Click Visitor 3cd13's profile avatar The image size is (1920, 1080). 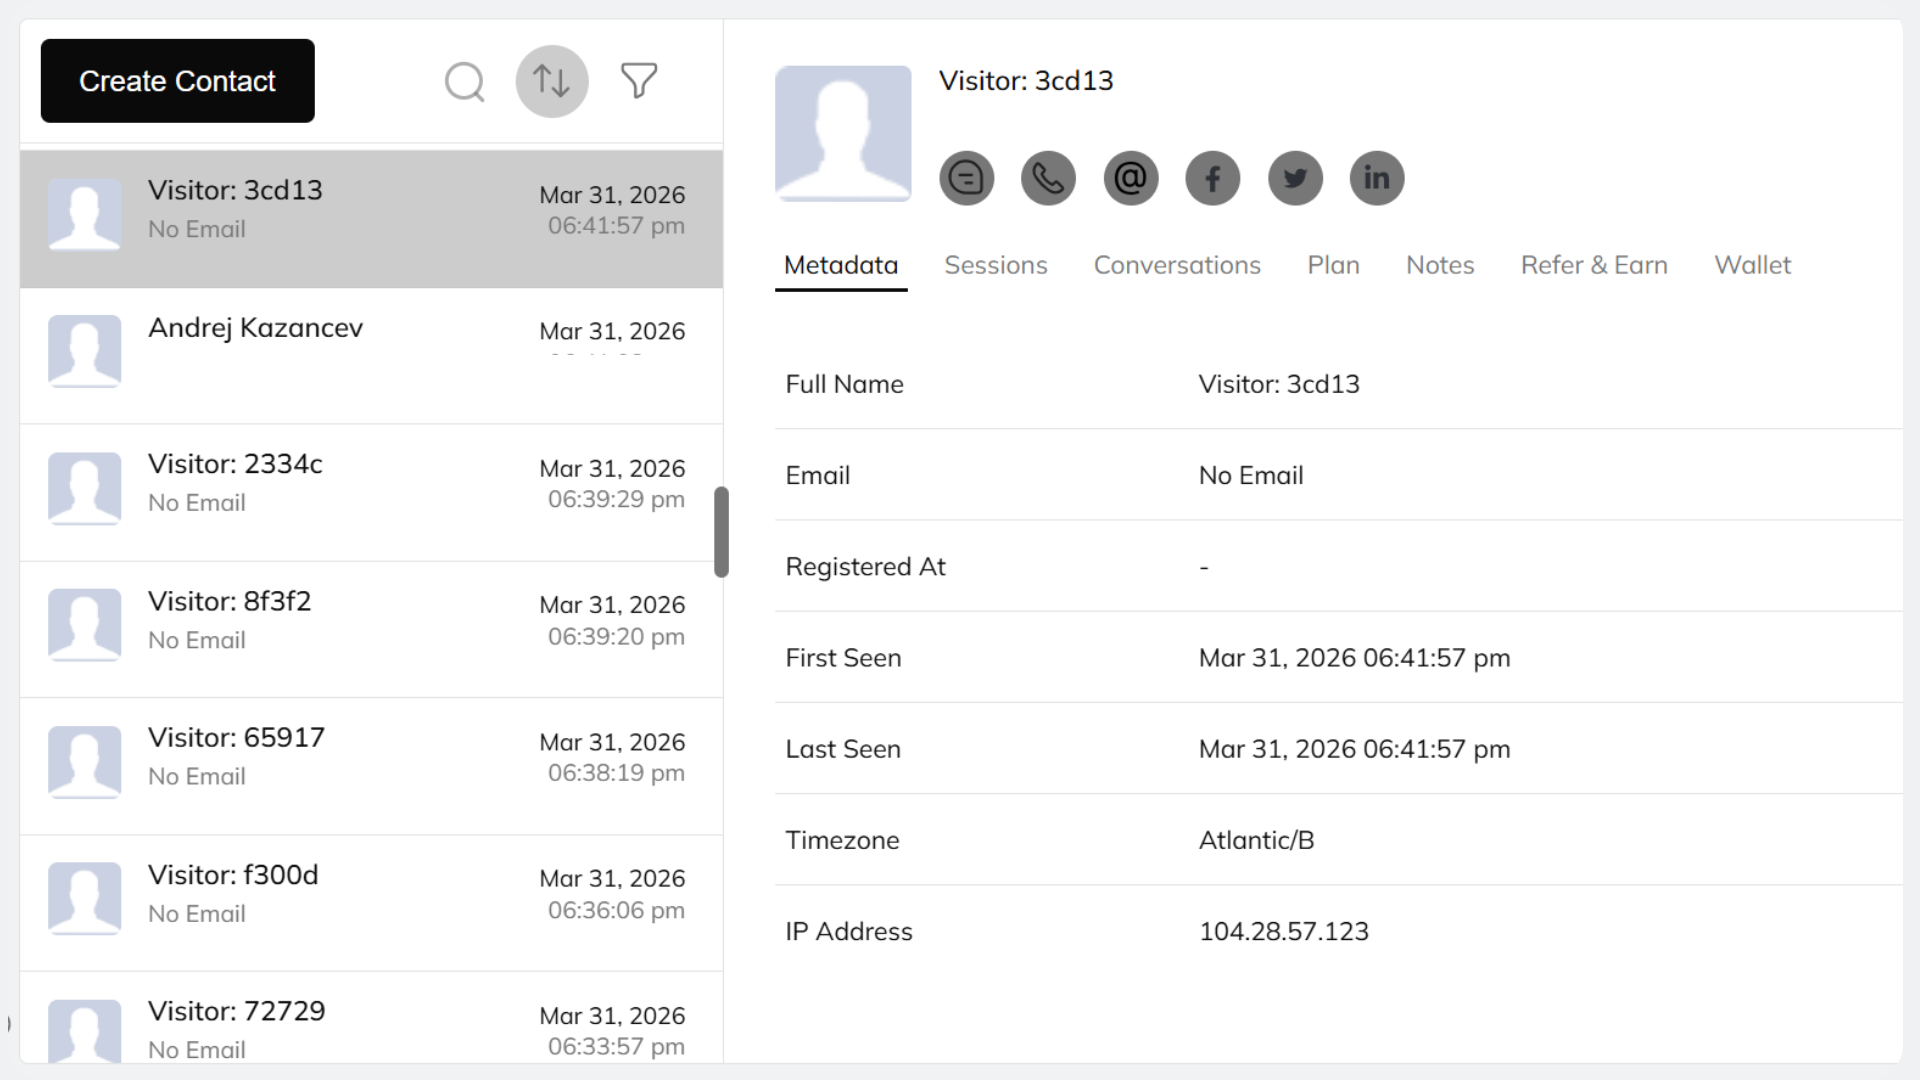pyautogui.click(x=843, y=133)
